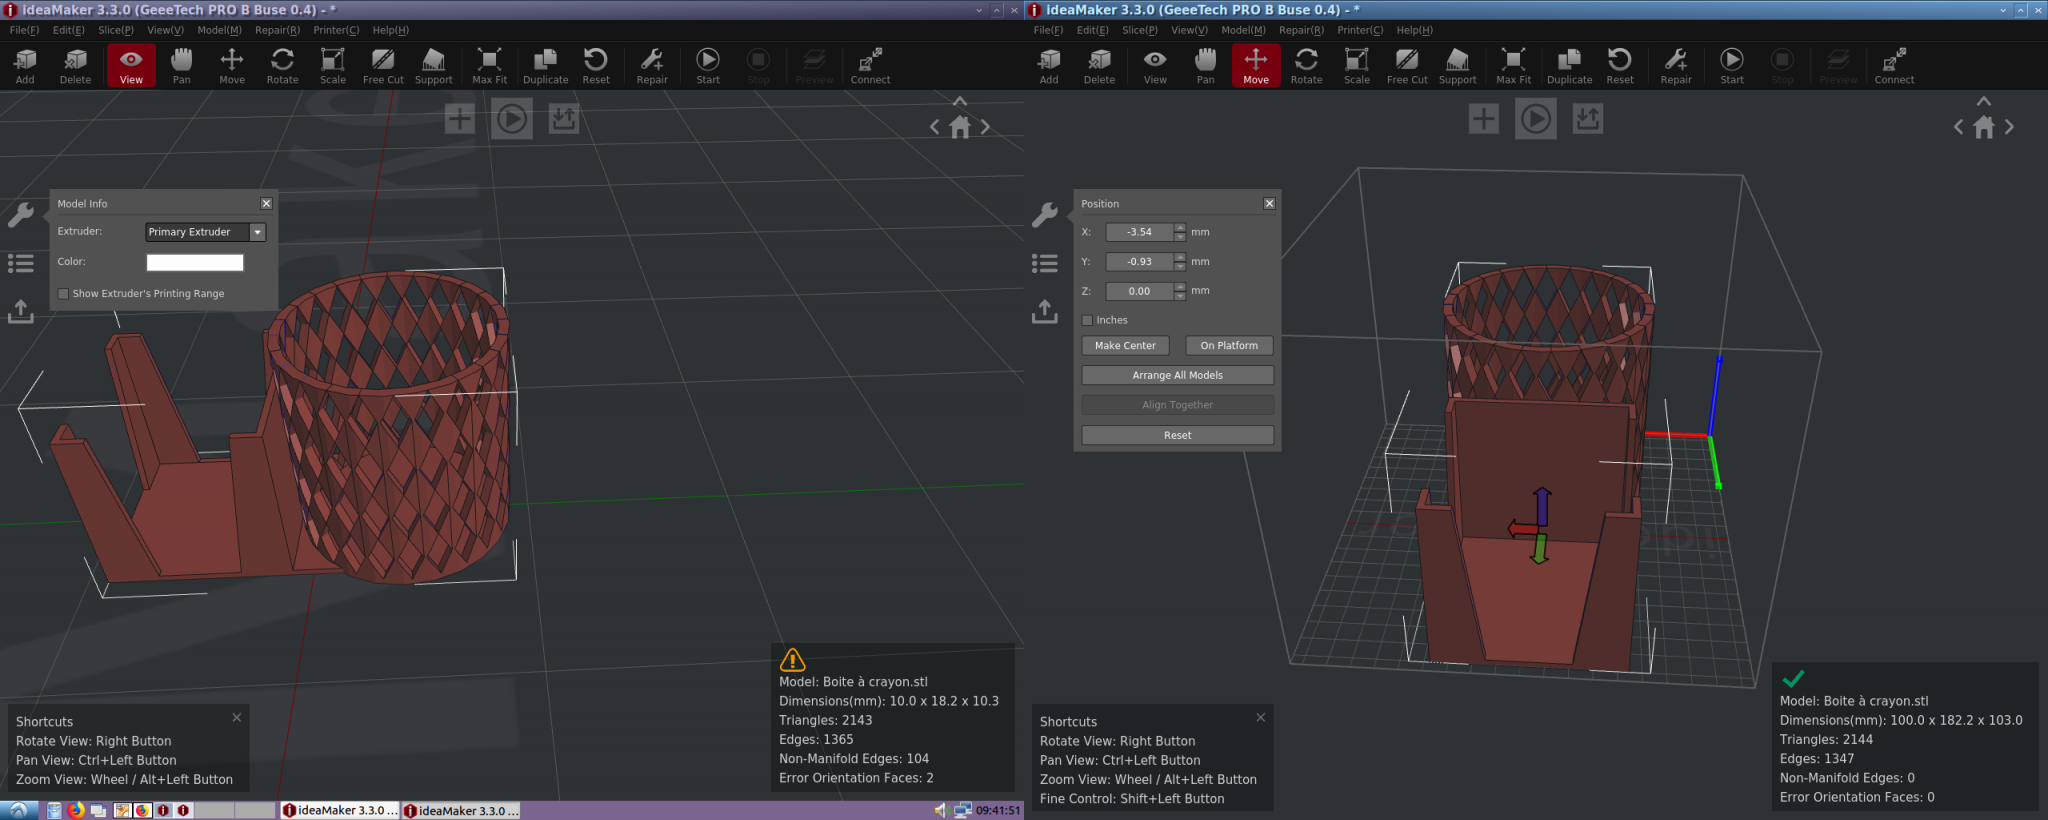Click the Z position input field
Image resolution: width=2048 pixels, height=820 pixels.
click(x=1140, y=292)
